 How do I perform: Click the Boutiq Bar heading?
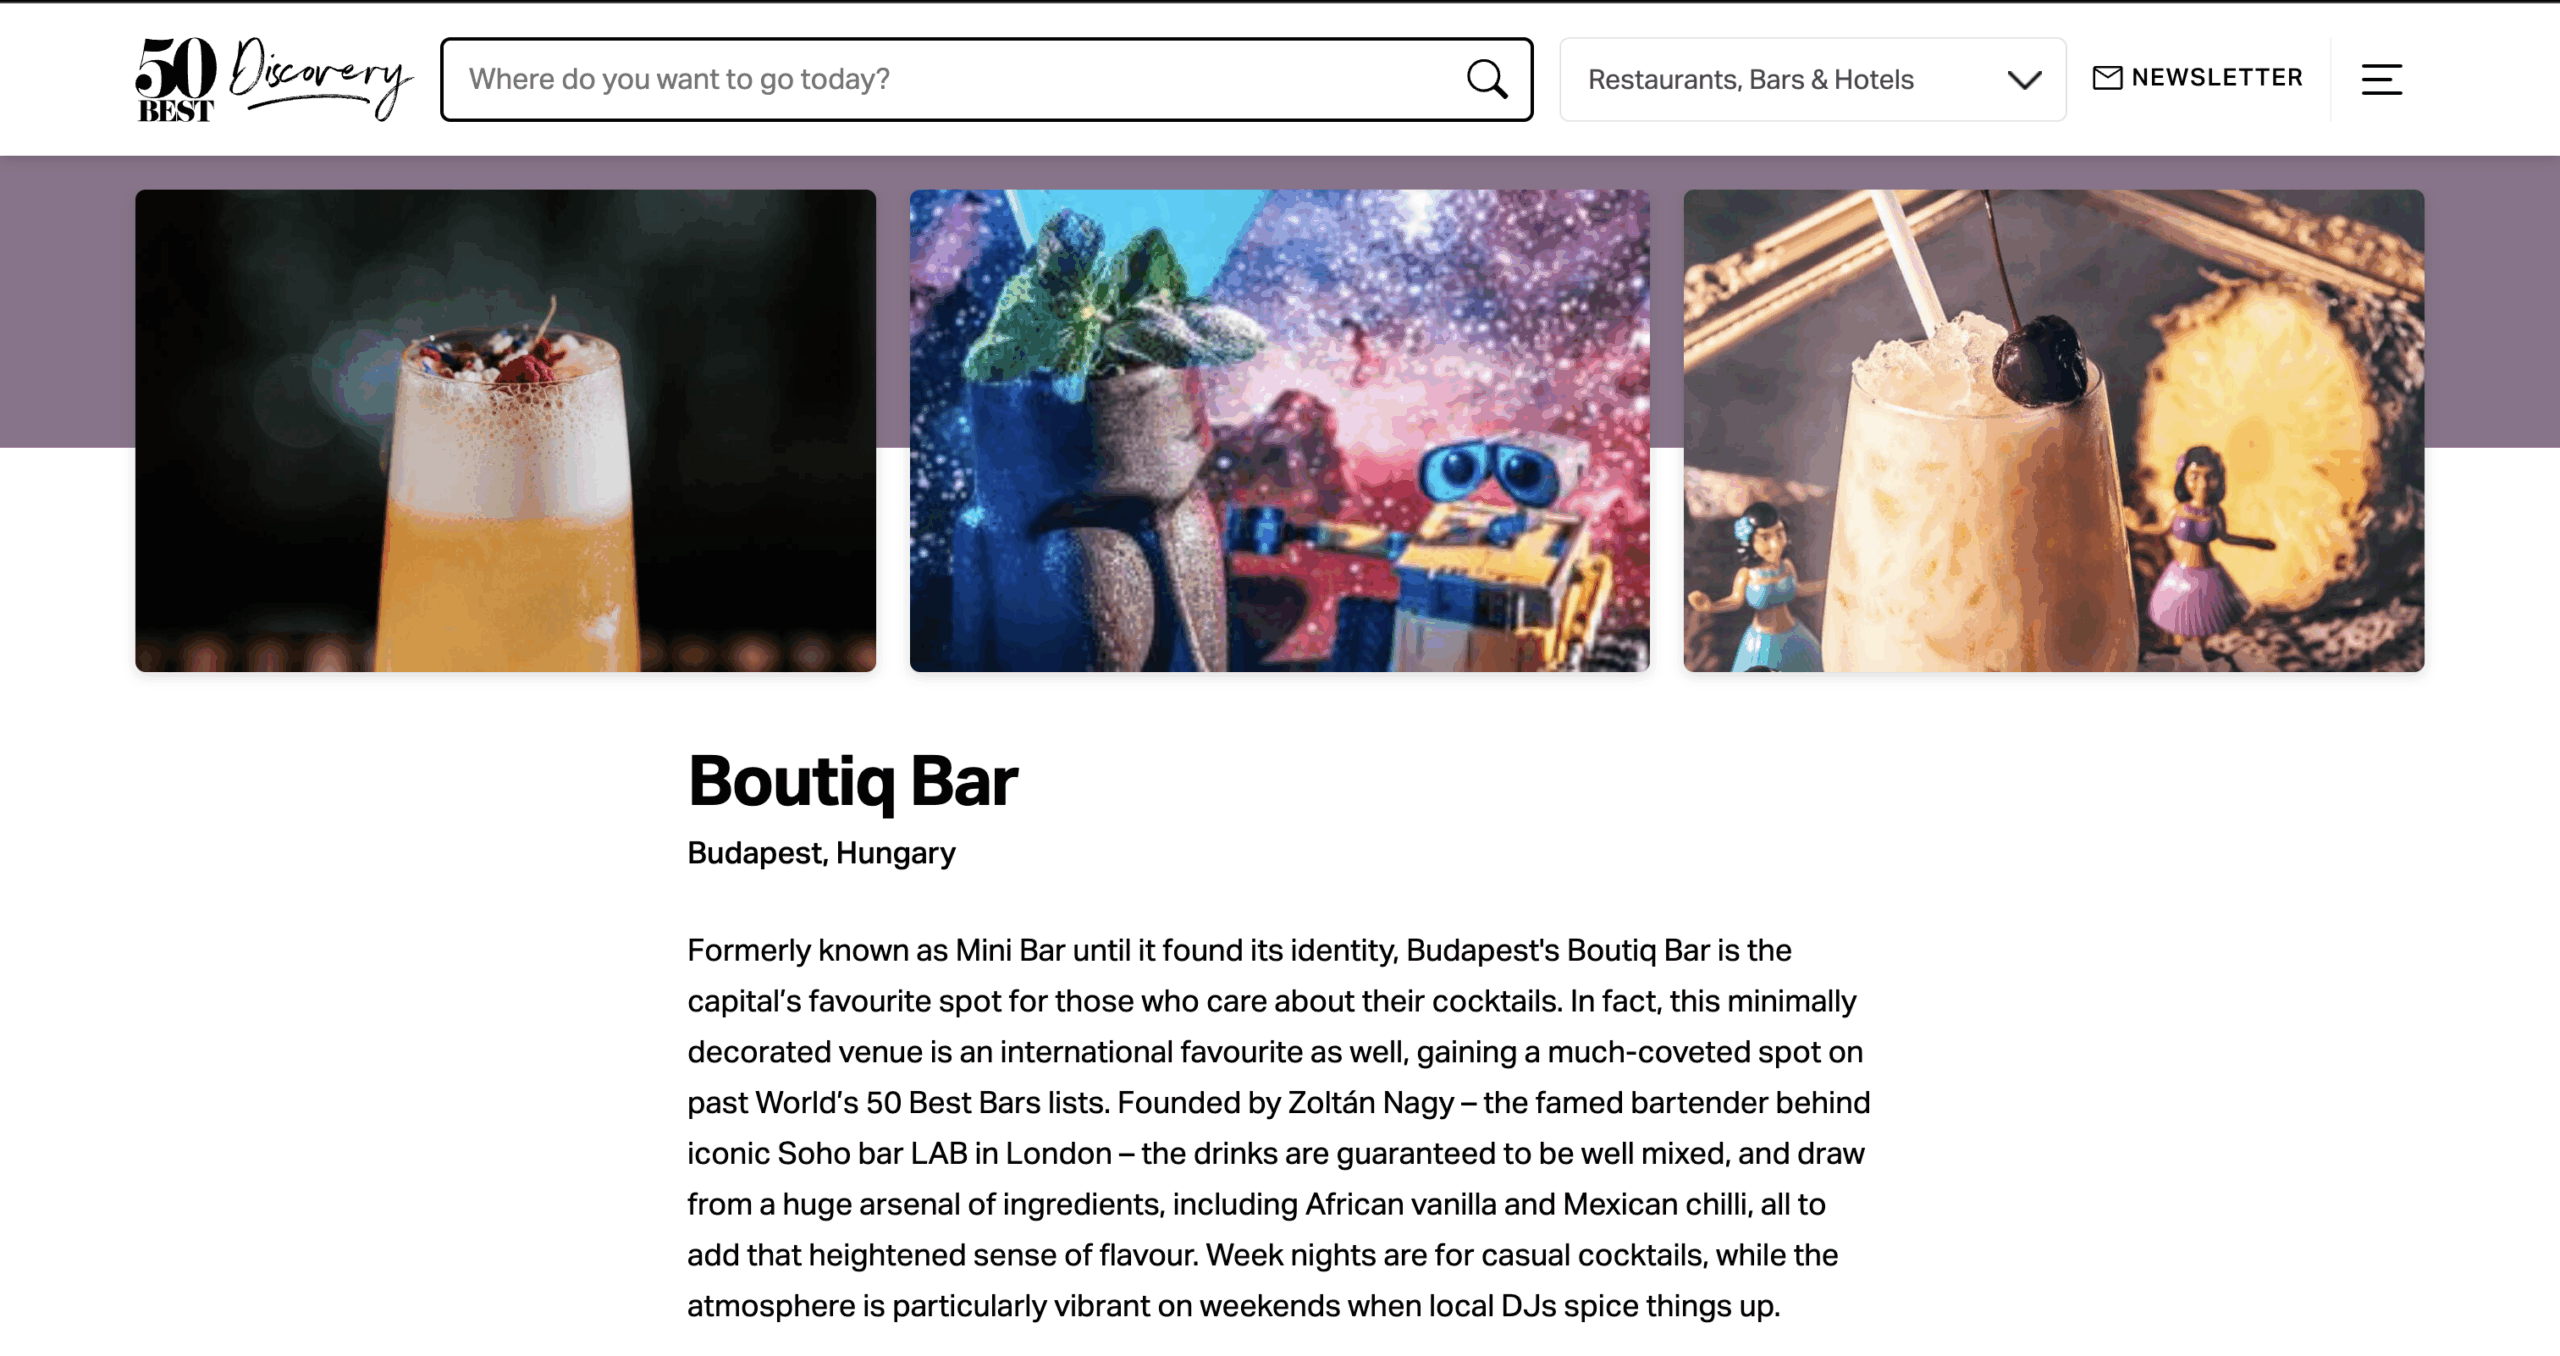coord(852,781)
